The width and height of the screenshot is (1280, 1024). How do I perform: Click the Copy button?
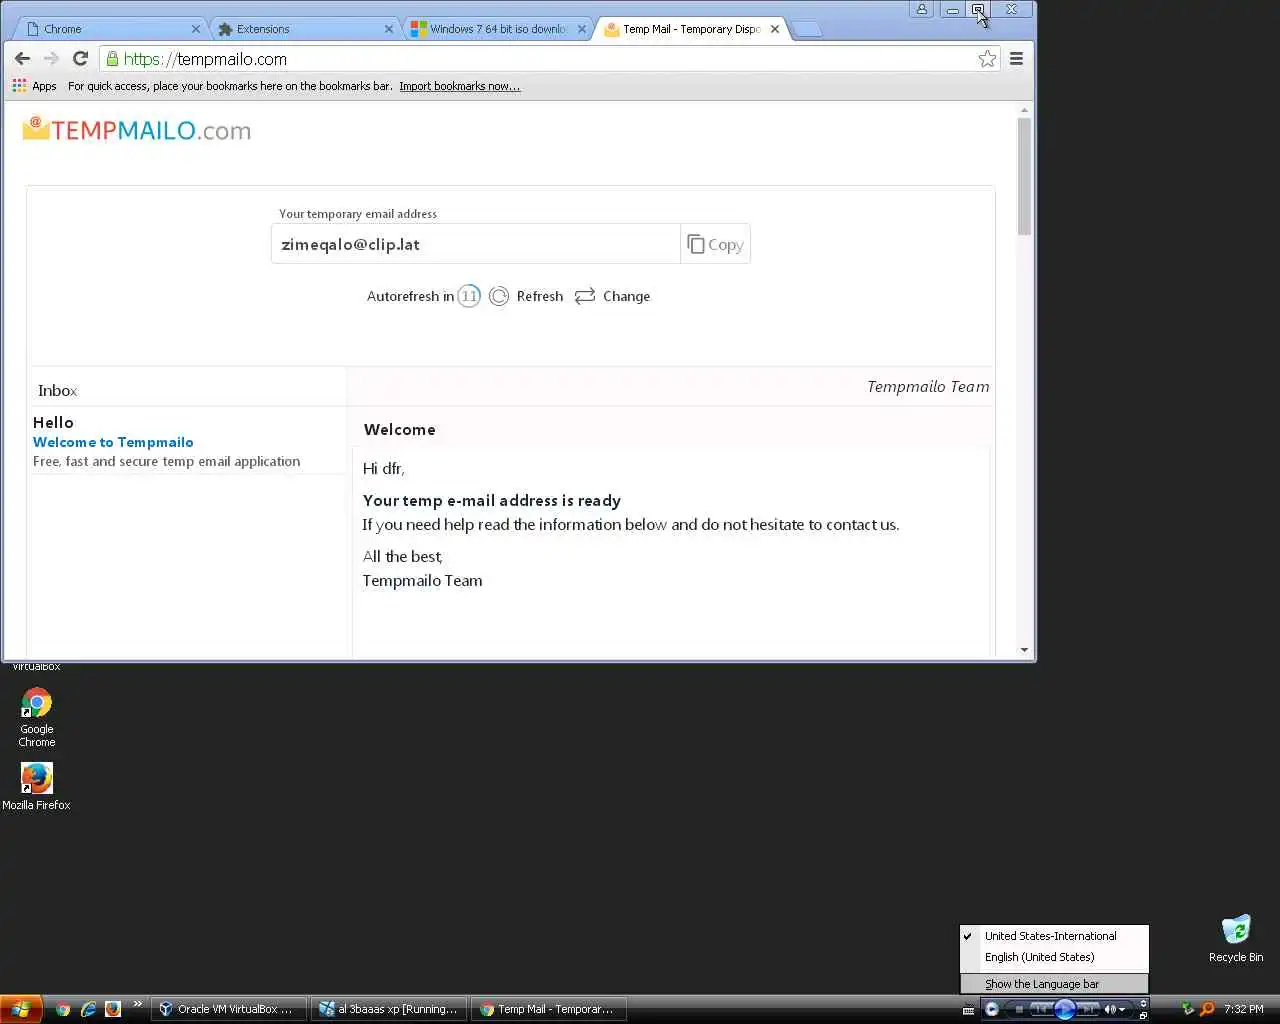click(715, 244)
